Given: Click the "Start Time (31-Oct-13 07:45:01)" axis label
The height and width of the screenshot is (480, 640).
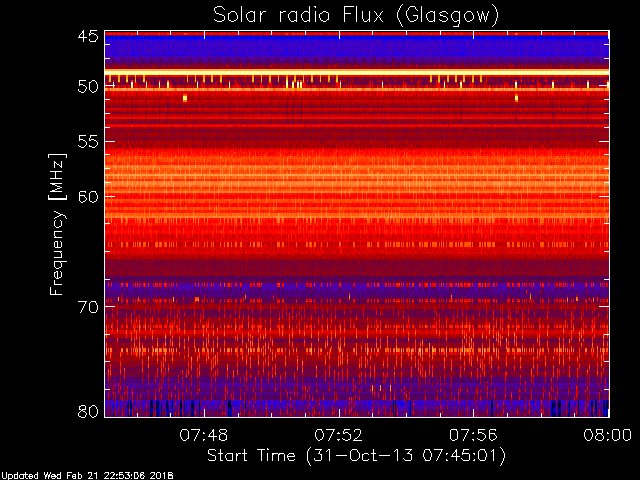Looking at the screenshot, I should pos(356,455).
